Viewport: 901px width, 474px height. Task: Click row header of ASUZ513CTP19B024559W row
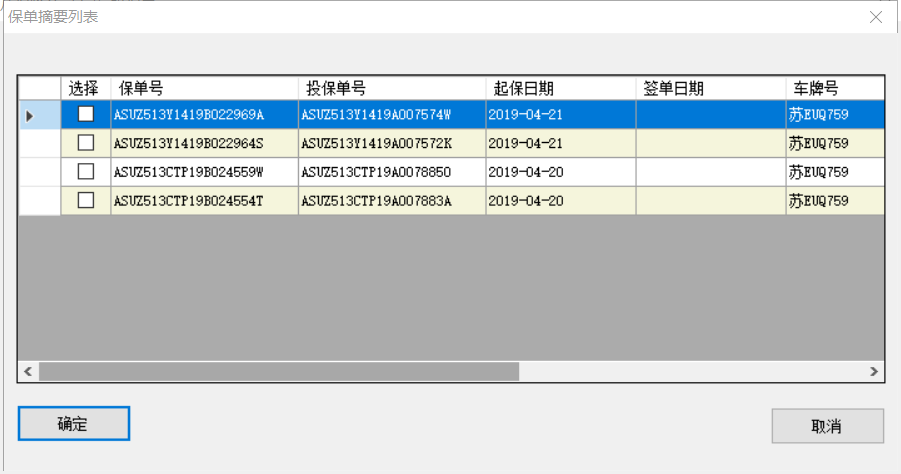coord(40,172)
